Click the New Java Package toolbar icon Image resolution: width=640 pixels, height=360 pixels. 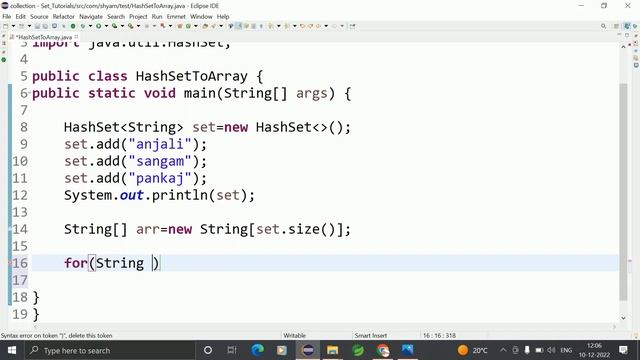(180, 26)
